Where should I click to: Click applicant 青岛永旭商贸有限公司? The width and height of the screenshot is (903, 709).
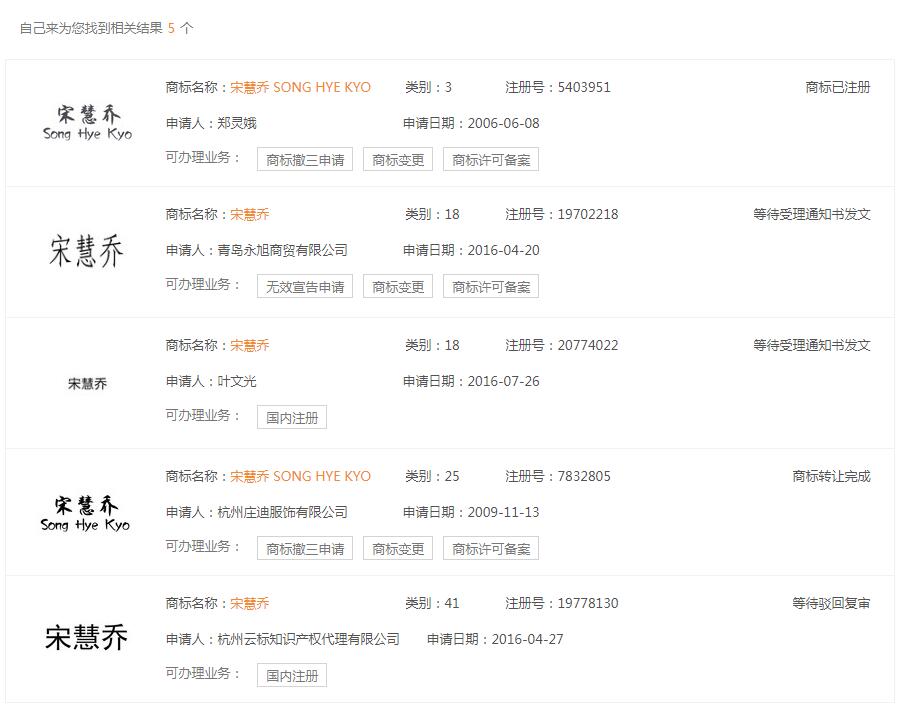tap(282, 250)
